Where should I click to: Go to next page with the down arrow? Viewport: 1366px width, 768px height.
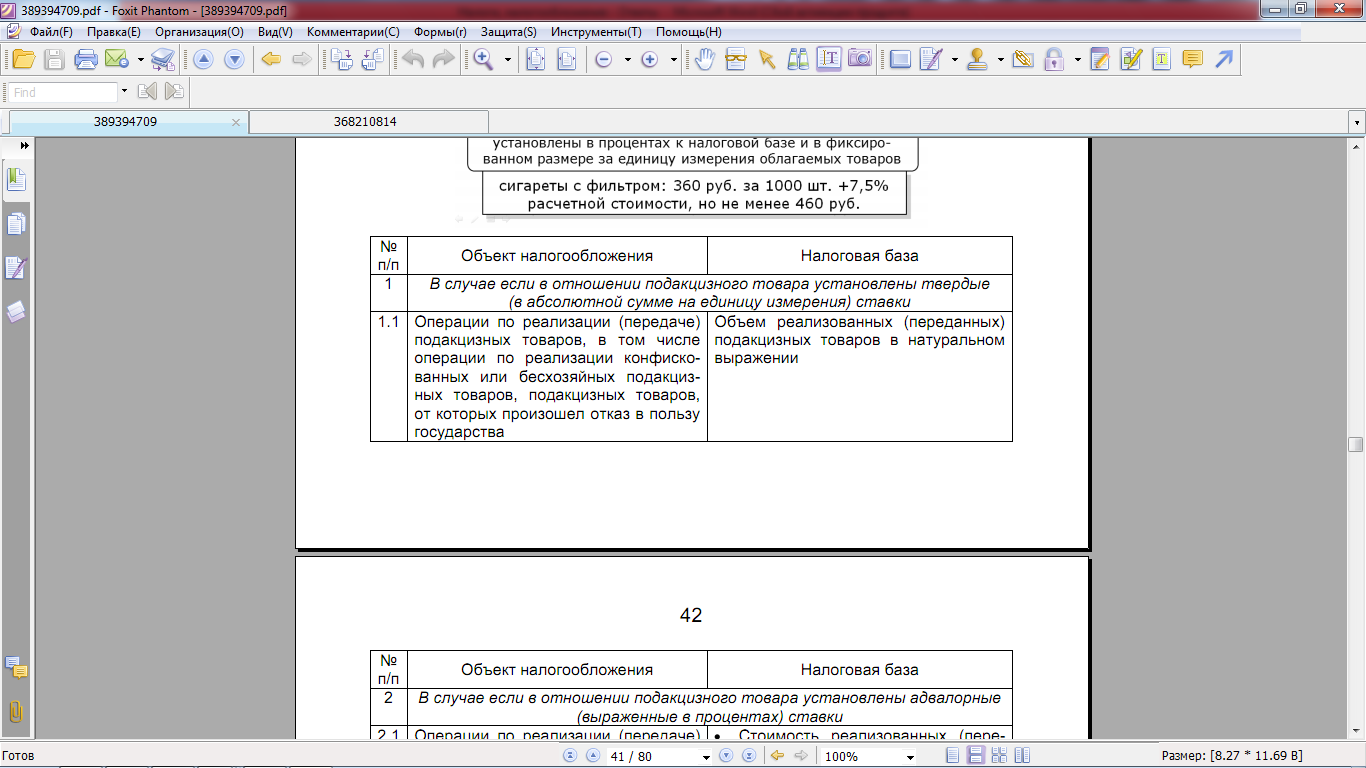(x=234, y=59)
